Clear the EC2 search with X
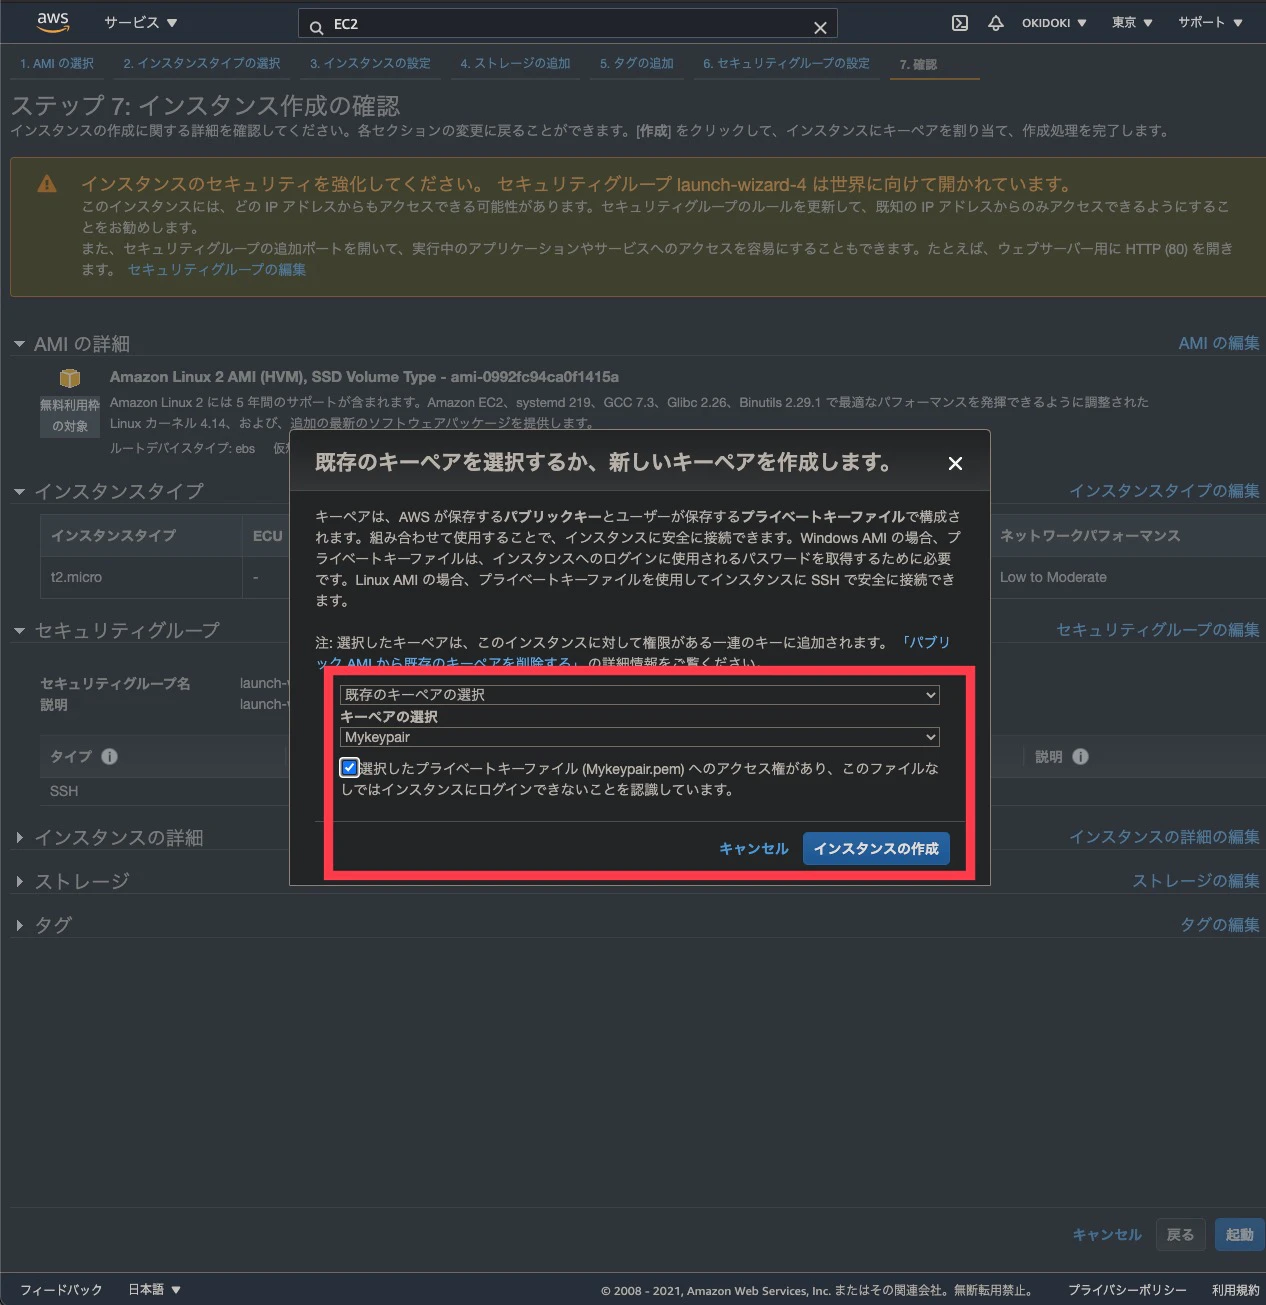Image resolution: width=1266 pixels, height=1305 pixels. (820, 27)
